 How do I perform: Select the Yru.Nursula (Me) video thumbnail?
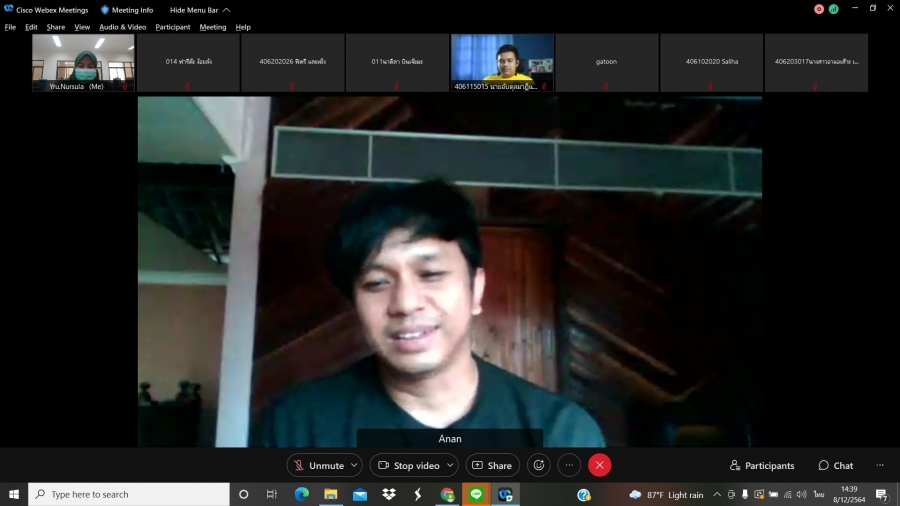pos(83,63)
